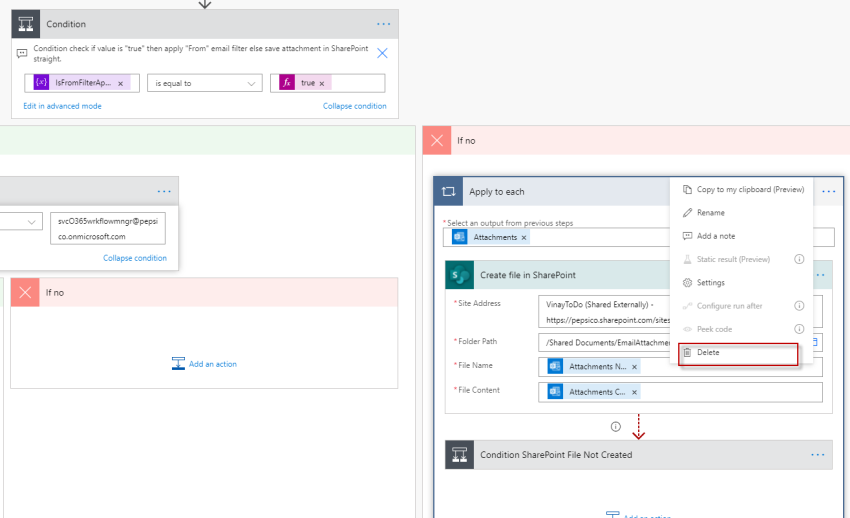
Task: Click the Apply to each header title
Action: point(497,192)
